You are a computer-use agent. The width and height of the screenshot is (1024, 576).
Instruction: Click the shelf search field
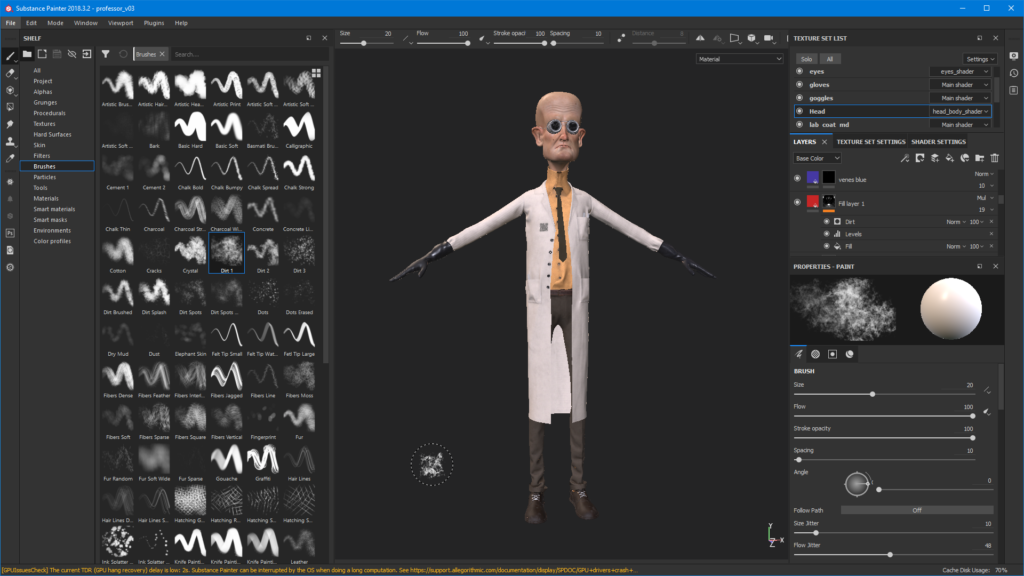(248, 54)
